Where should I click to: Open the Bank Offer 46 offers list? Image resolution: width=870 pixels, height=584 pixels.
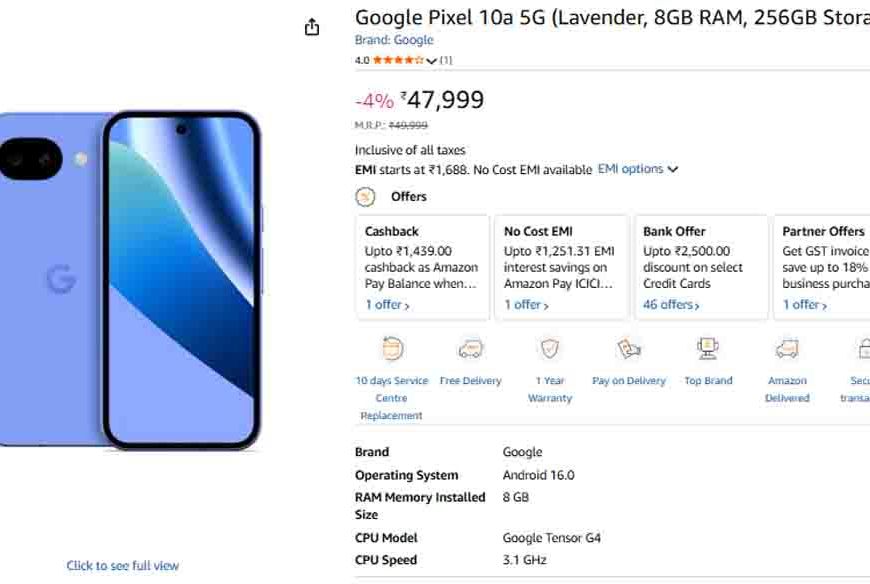670,304
